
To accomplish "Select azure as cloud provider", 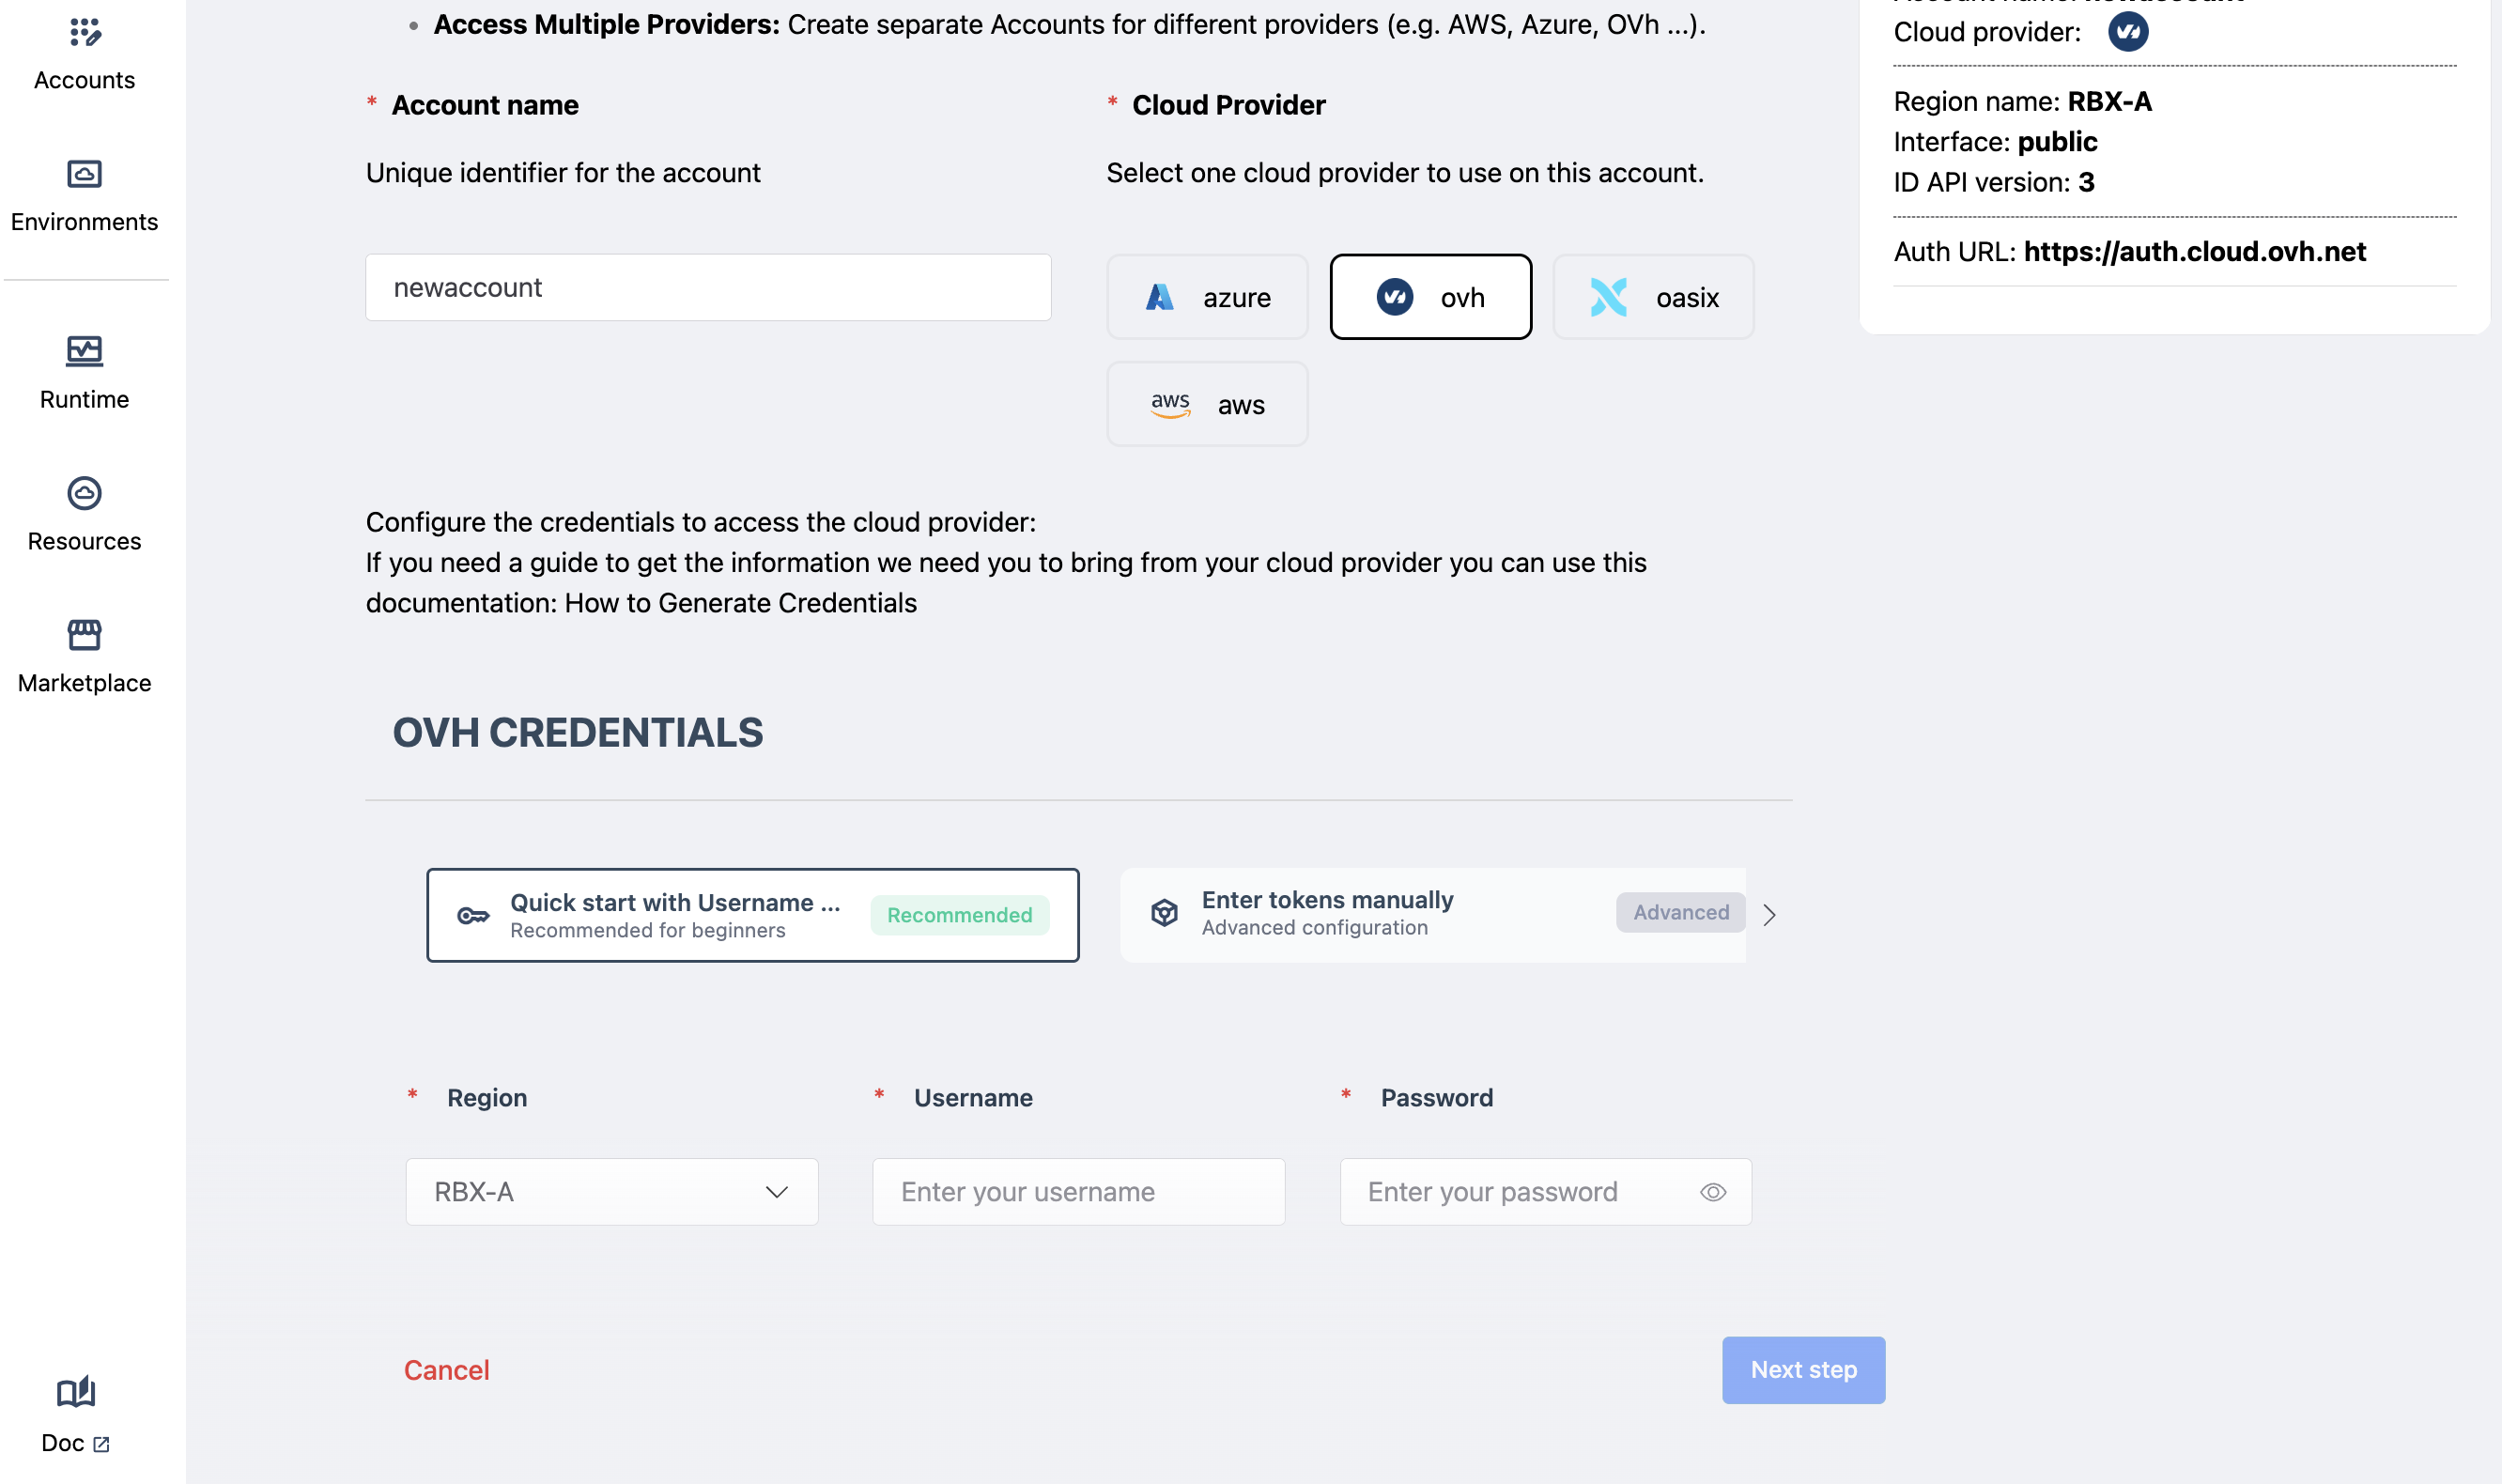I will tap(1207, 297).
